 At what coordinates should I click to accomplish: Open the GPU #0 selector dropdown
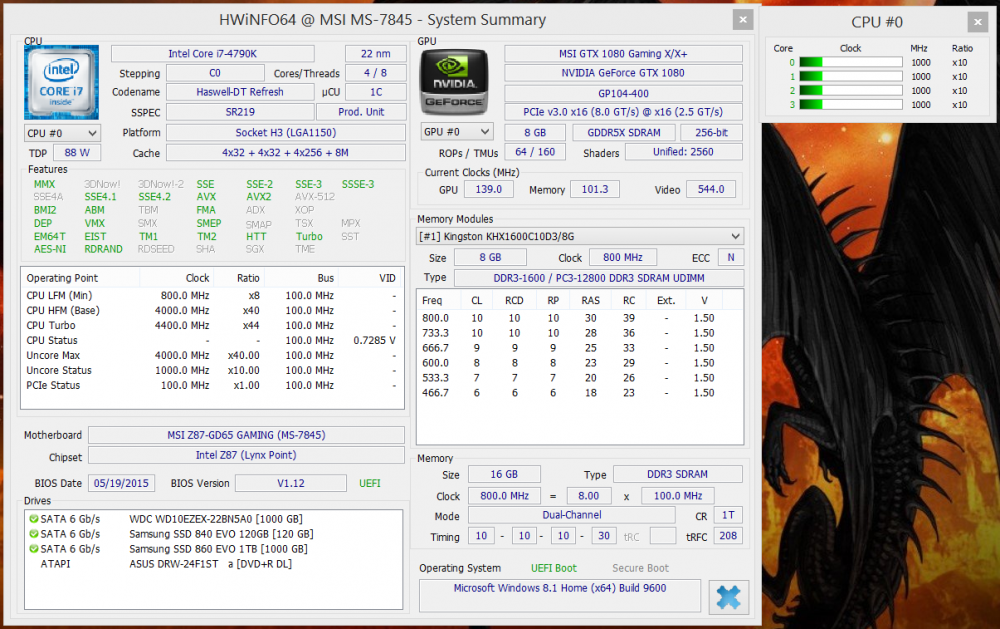pyautogui.click(x=457, y=132)
